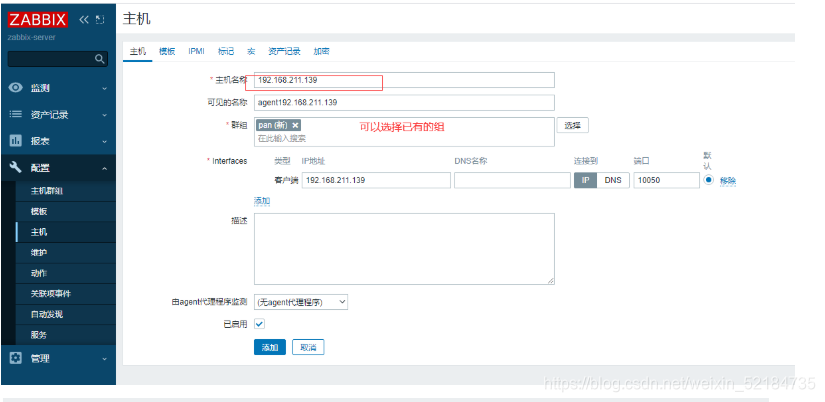Focus the DNS名称 input field
This screenshot has width=825, height=402.
tap(512, 180)
